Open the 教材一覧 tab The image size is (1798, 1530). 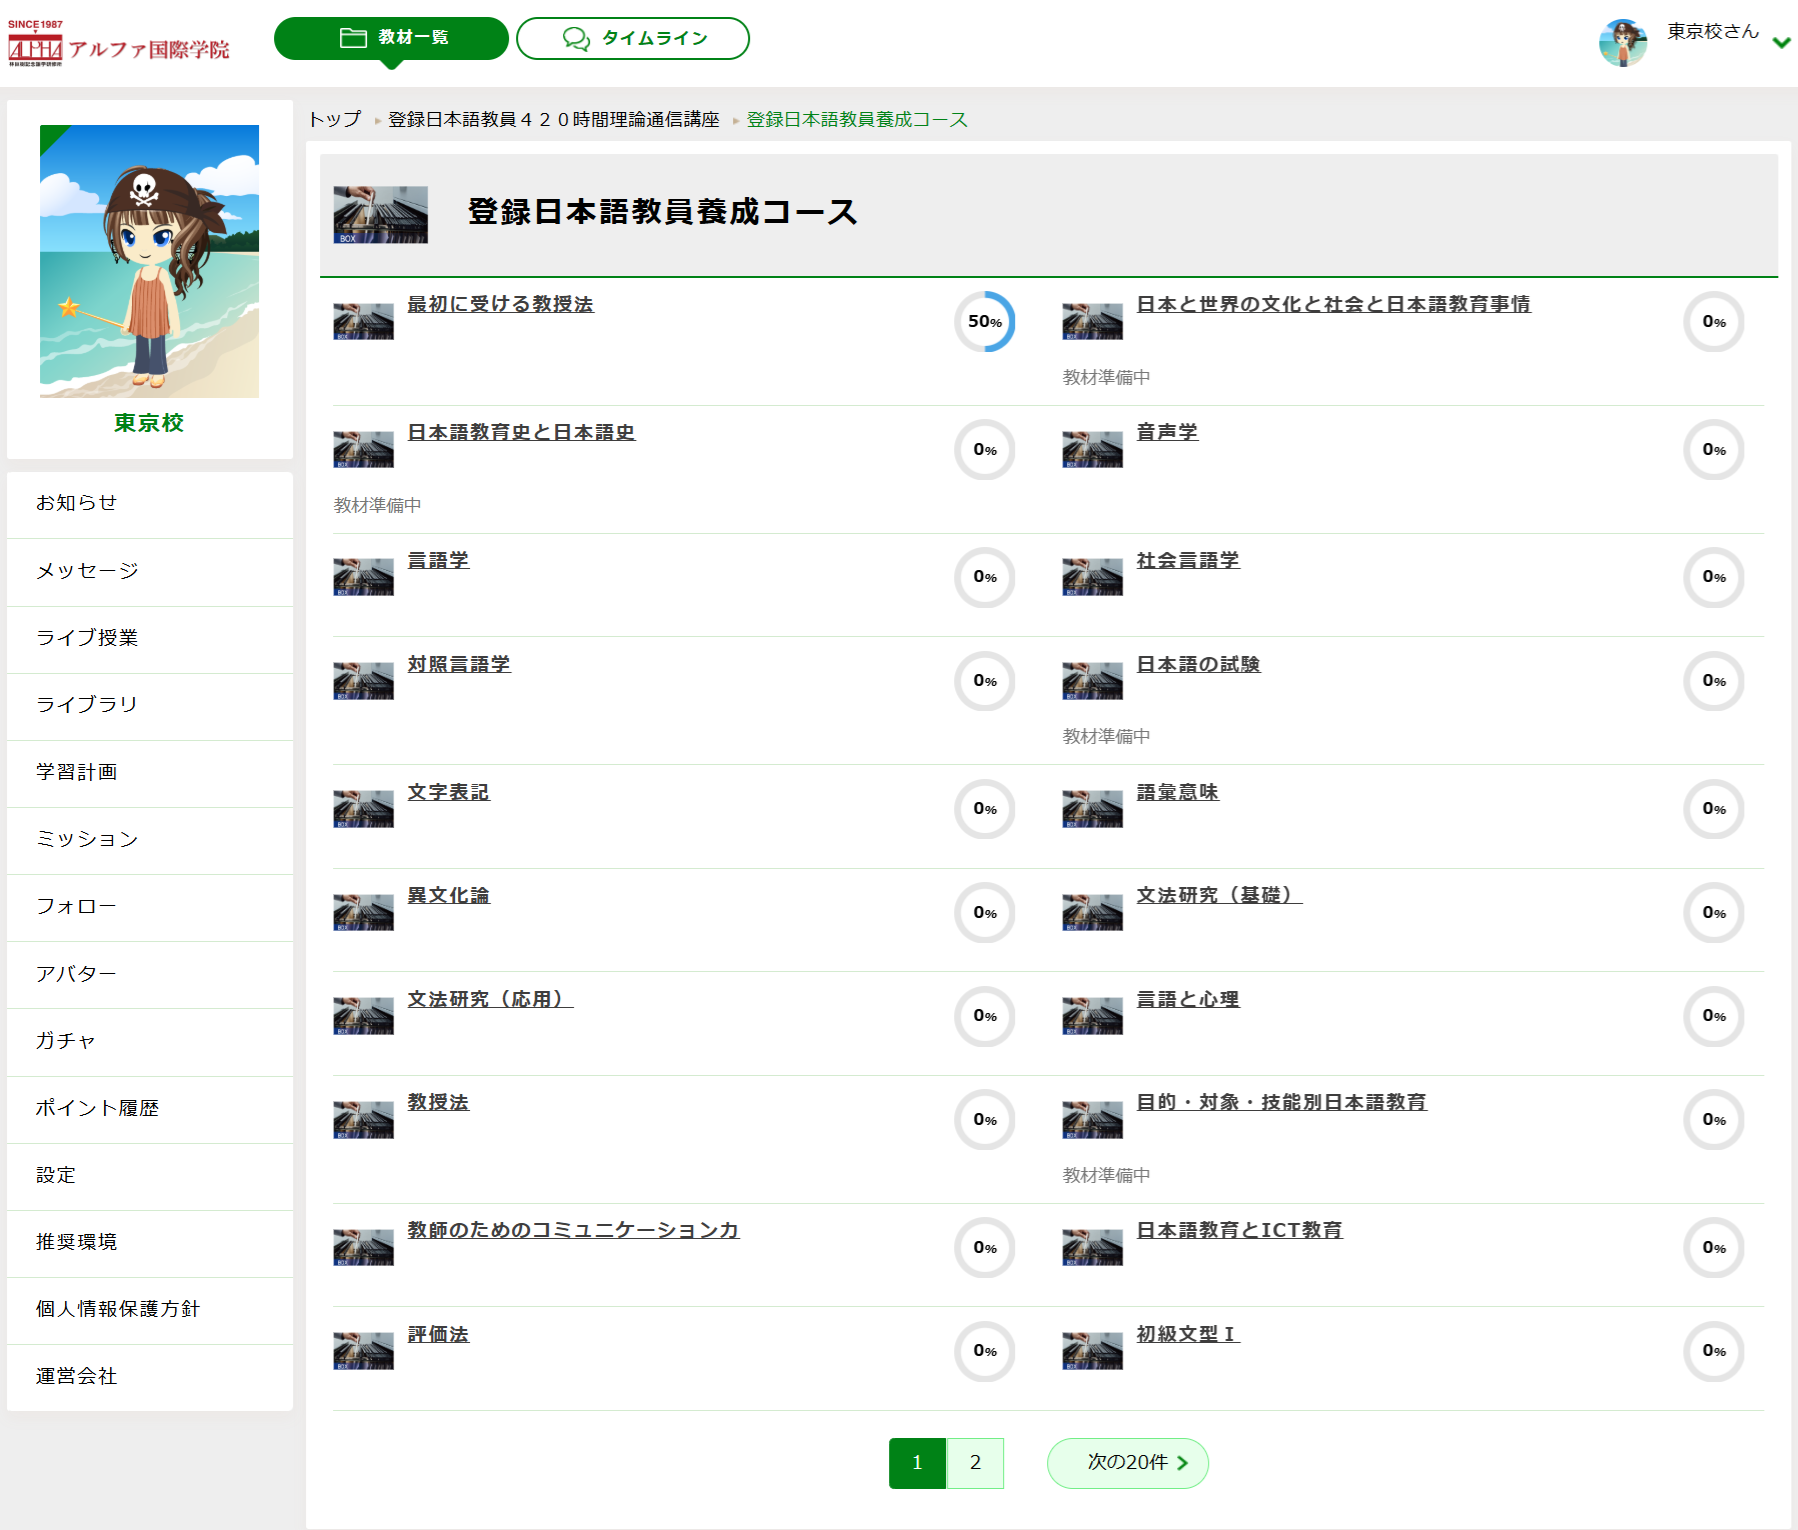(x=391, y=38)
